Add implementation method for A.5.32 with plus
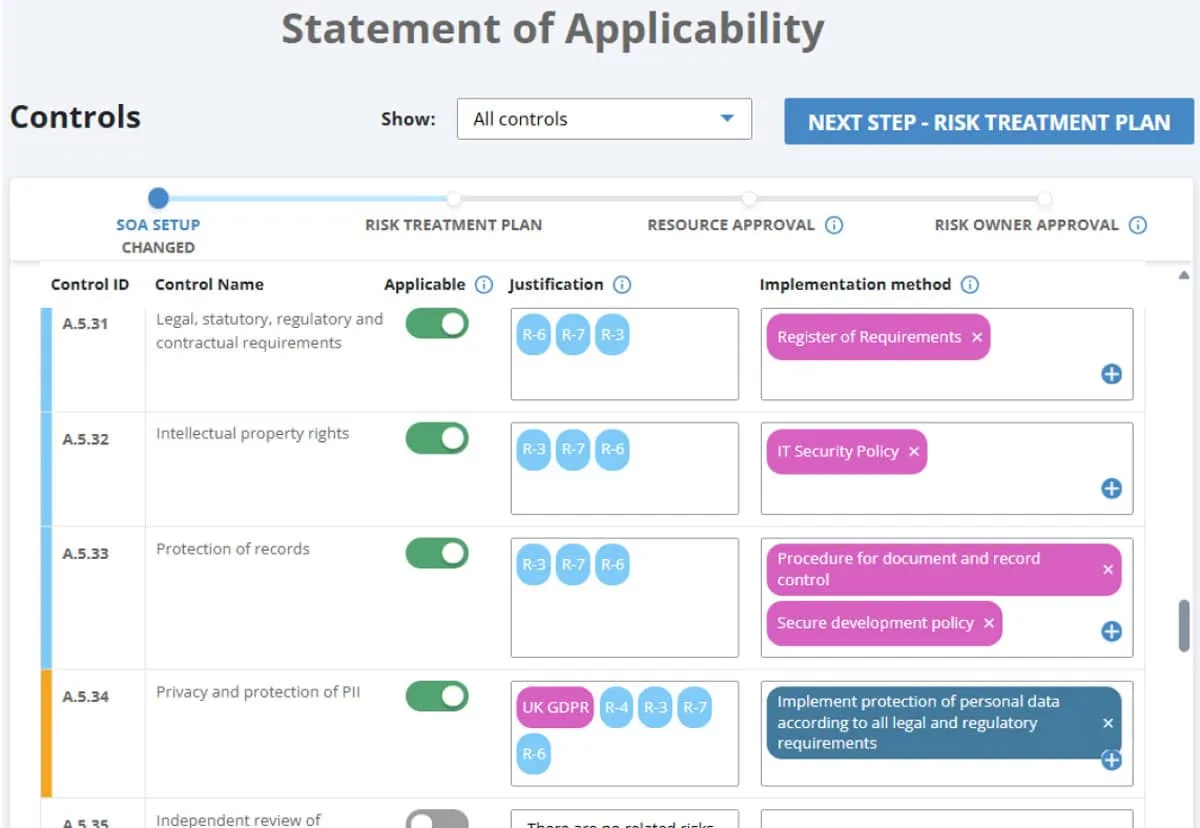Screen dimensions: 1200x828 [x=1111, y=488]
